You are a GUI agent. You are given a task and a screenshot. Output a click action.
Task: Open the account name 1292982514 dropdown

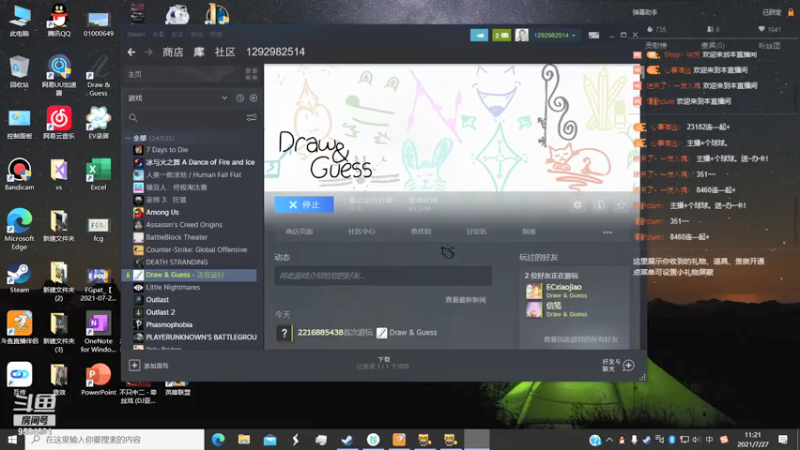click(555, 35)
